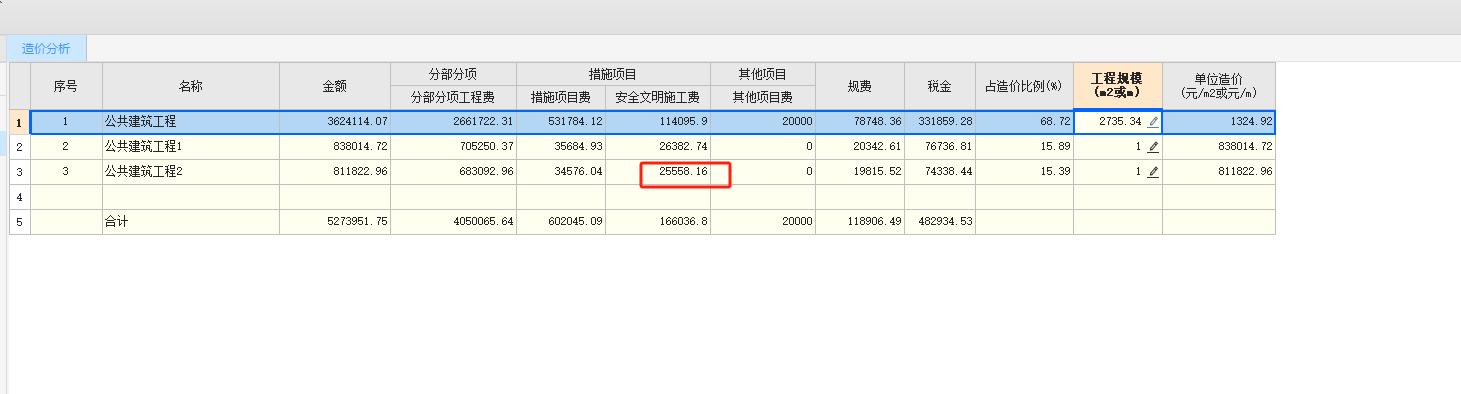Select the 公共建筑工程2 name cell

click(191, 172)
